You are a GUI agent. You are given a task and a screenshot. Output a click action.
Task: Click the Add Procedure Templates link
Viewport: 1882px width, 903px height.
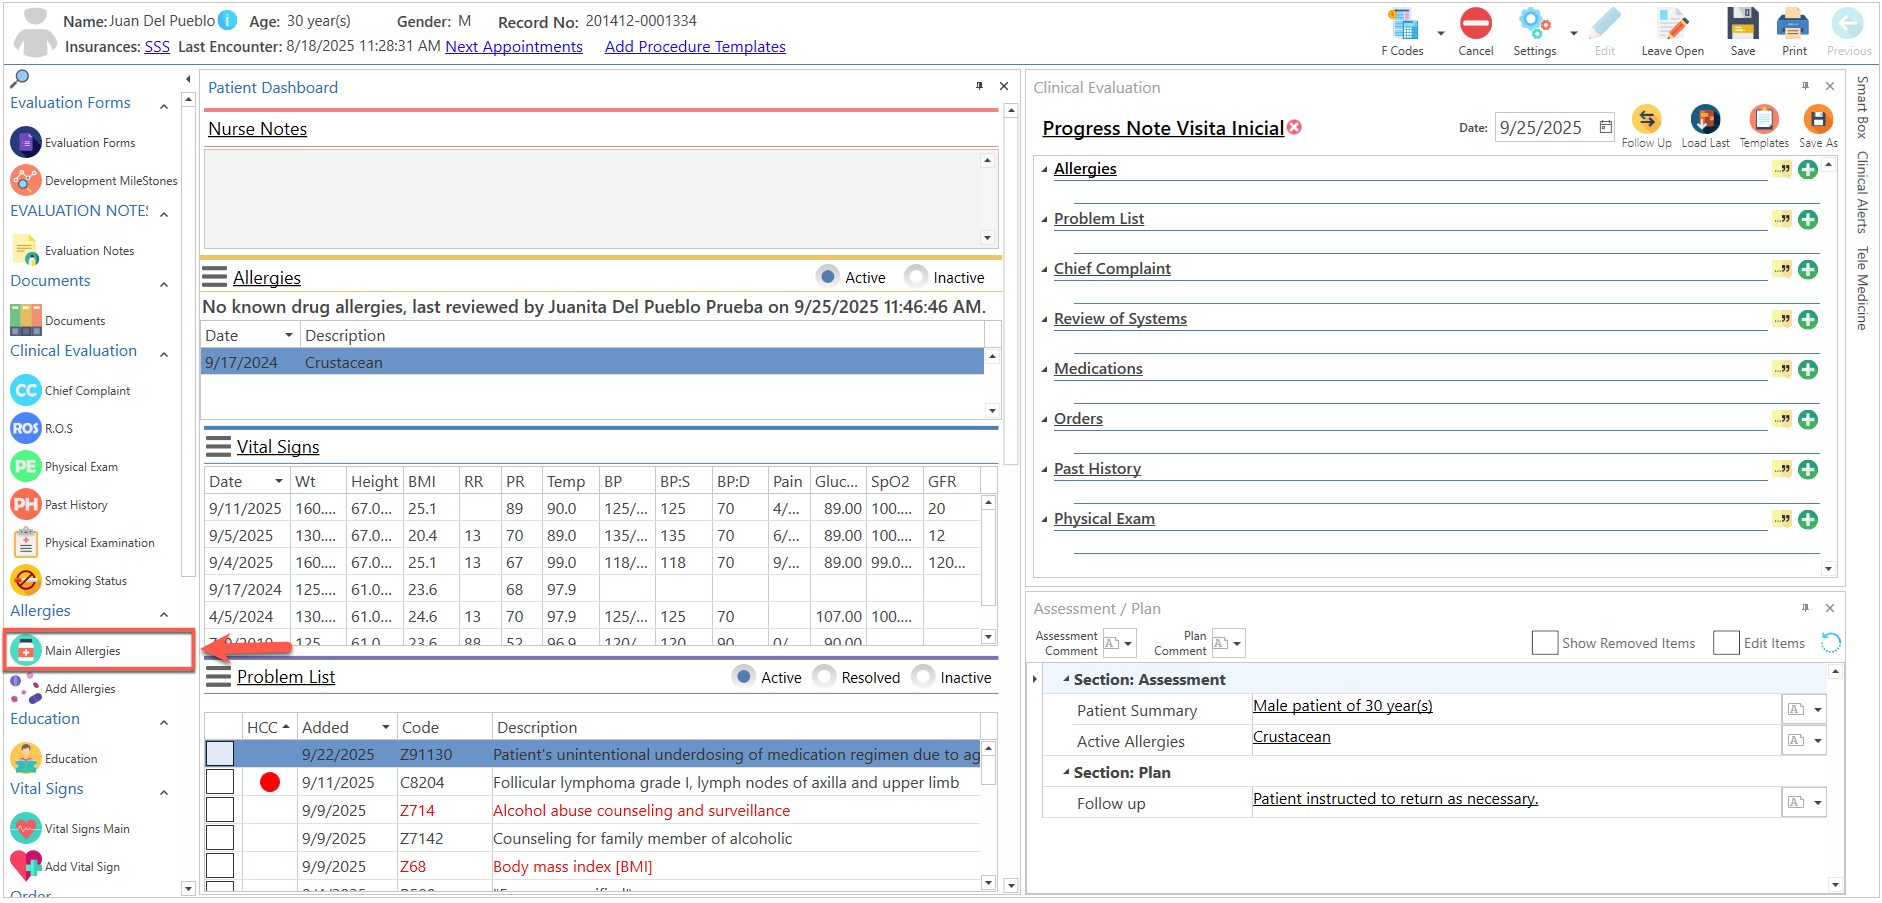point(695,46)
